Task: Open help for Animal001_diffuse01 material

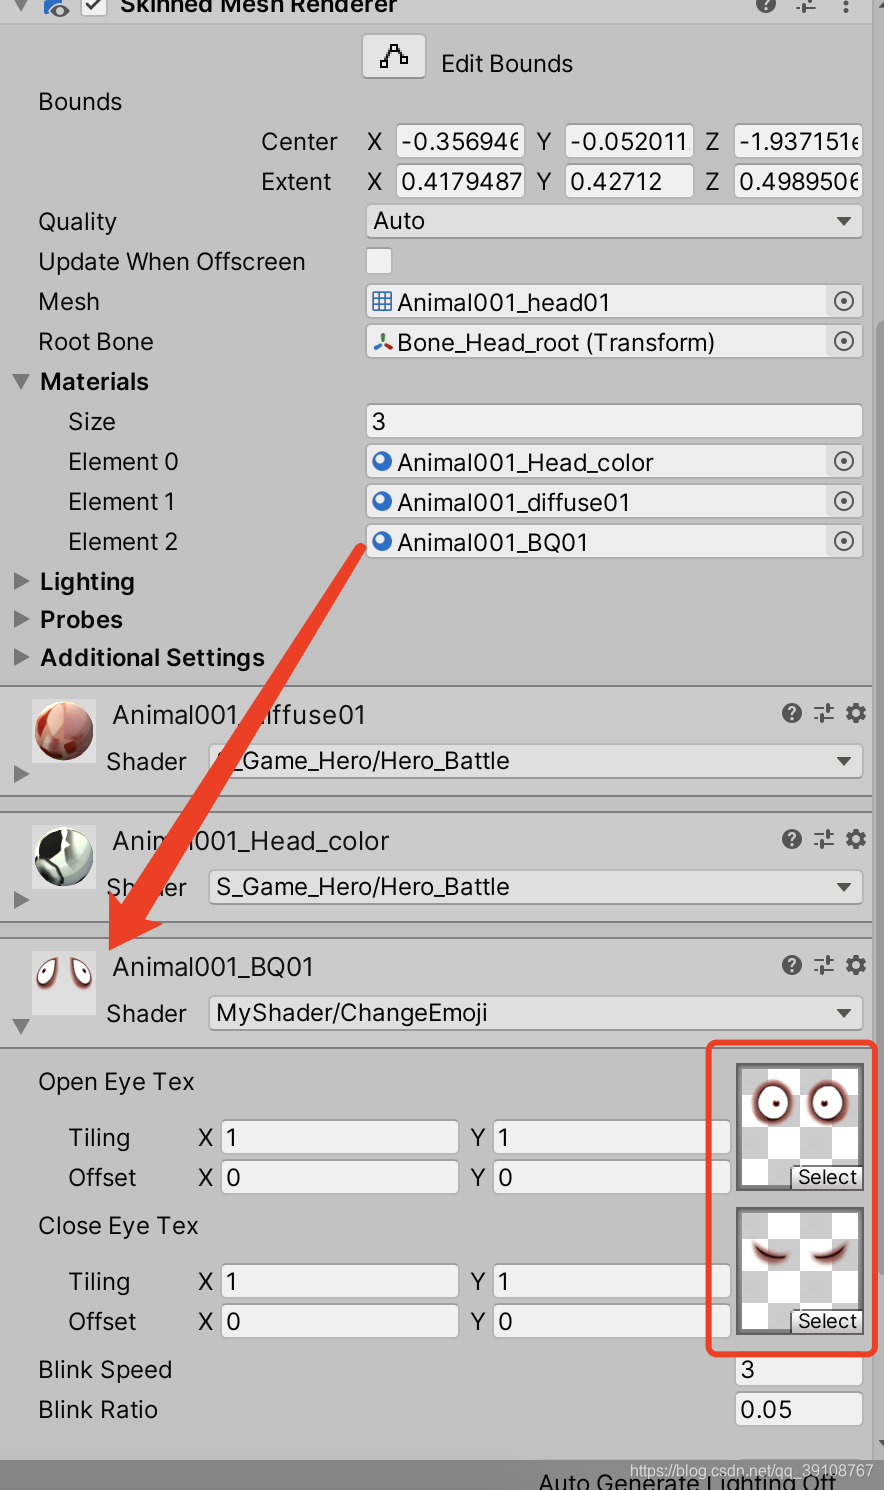Action: [x=792, y=713]
